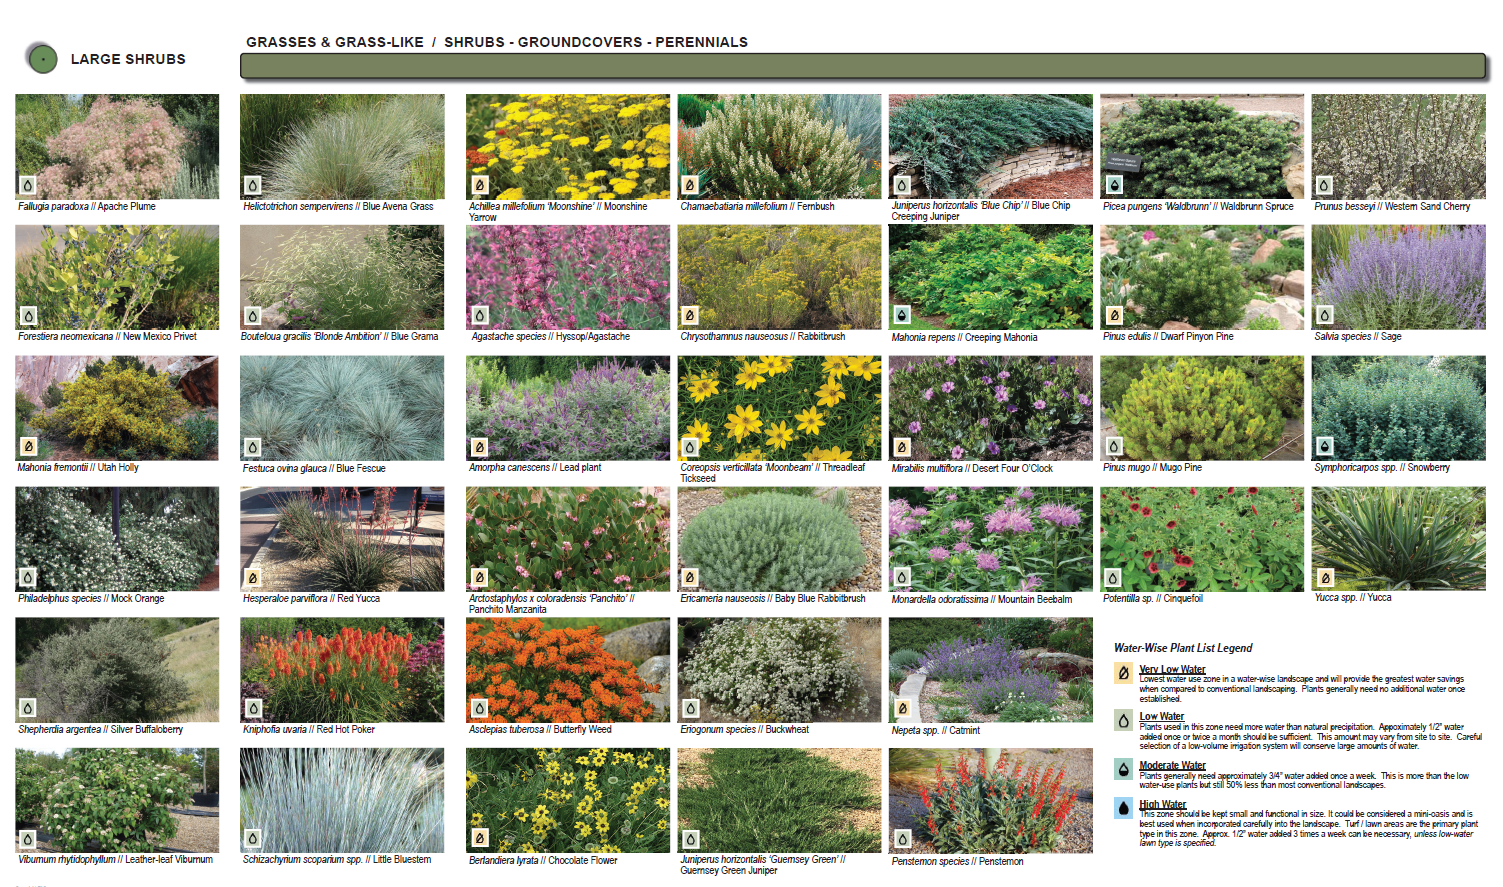This screenshot has height=887, width=1503.
Task: Click the Water-Wise Plant List Legend title
Action: coord(1183,648)
